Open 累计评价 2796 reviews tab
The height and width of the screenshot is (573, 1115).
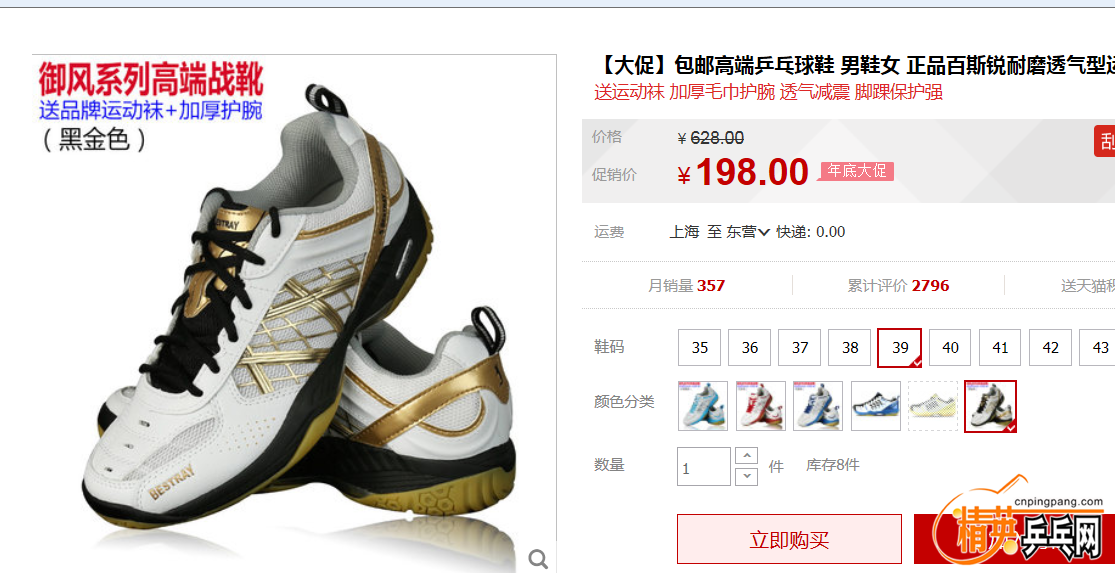pos(898,286)
